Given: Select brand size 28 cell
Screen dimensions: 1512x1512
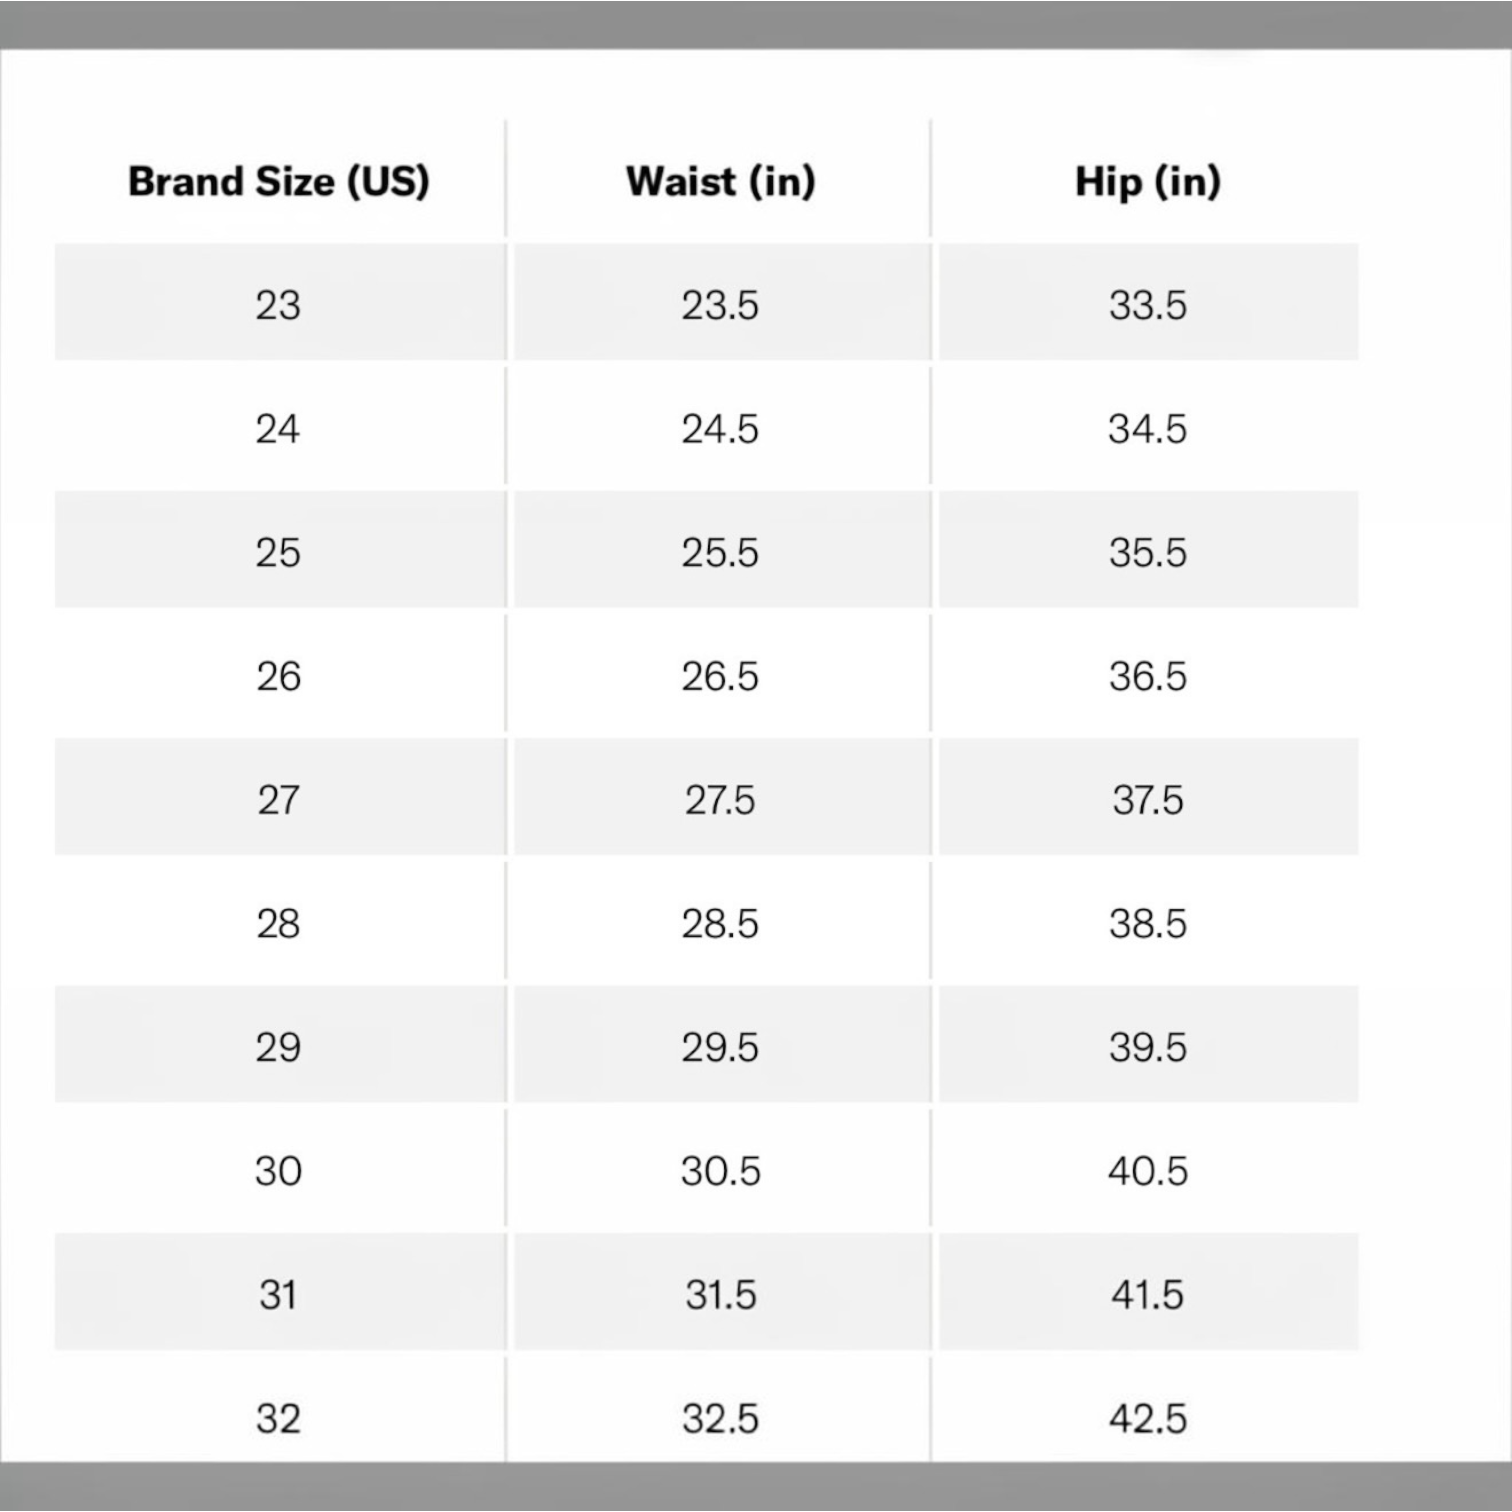Looking at the screenshot, I should pyautogui.click(x=280, y=921).
